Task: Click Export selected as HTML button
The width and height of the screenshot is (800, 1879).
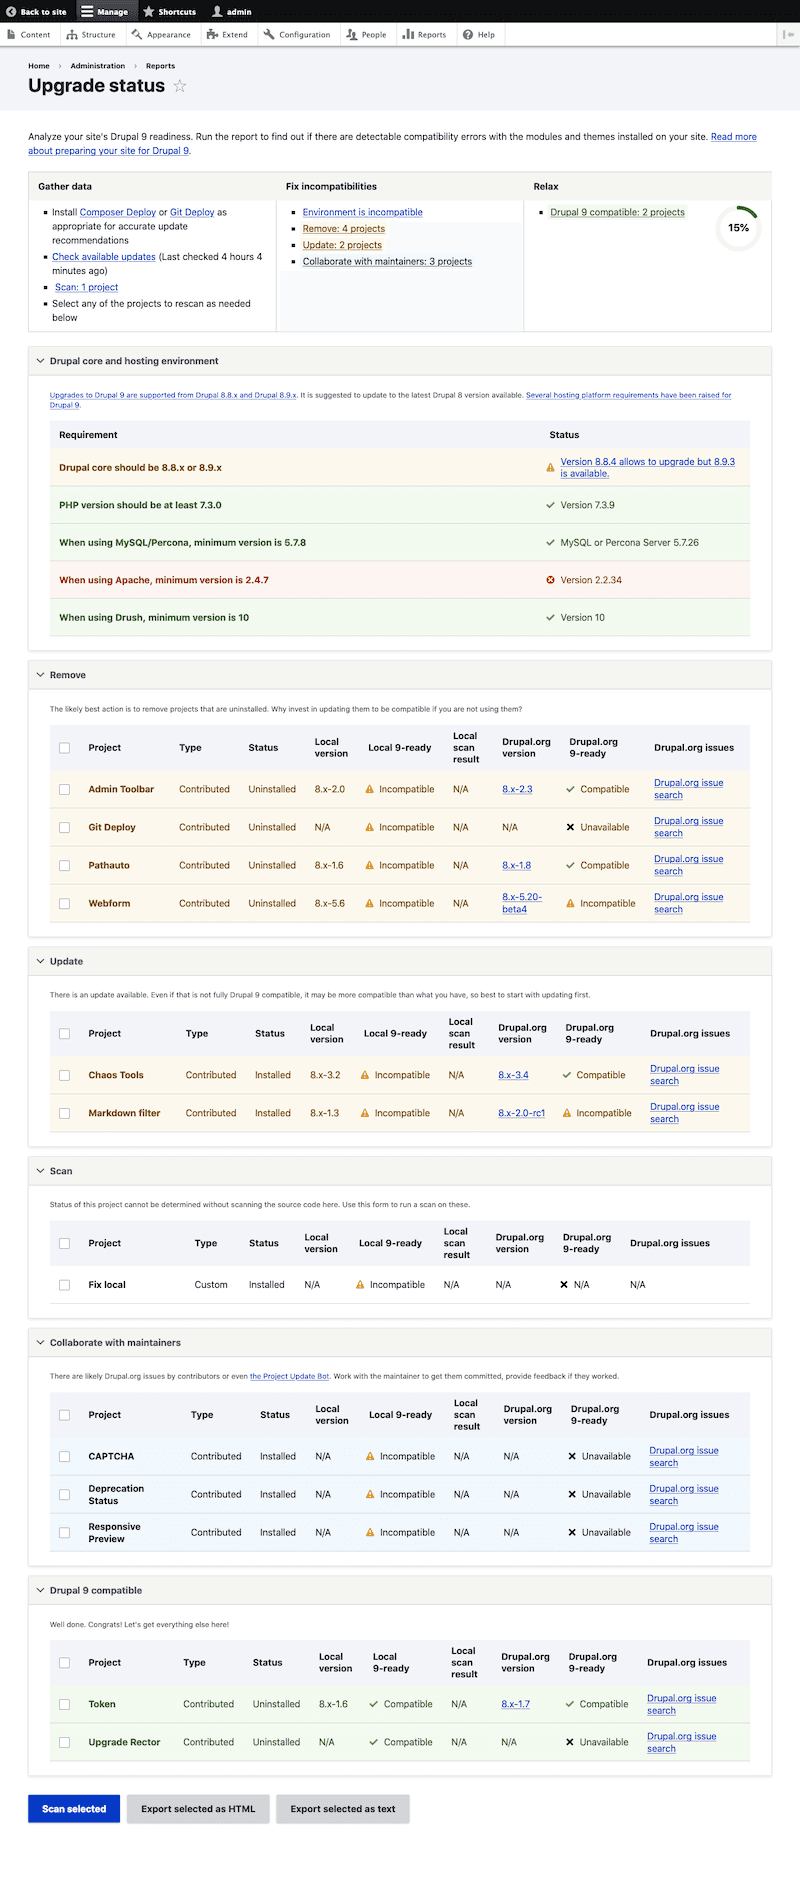Action: click(198, 1809)
